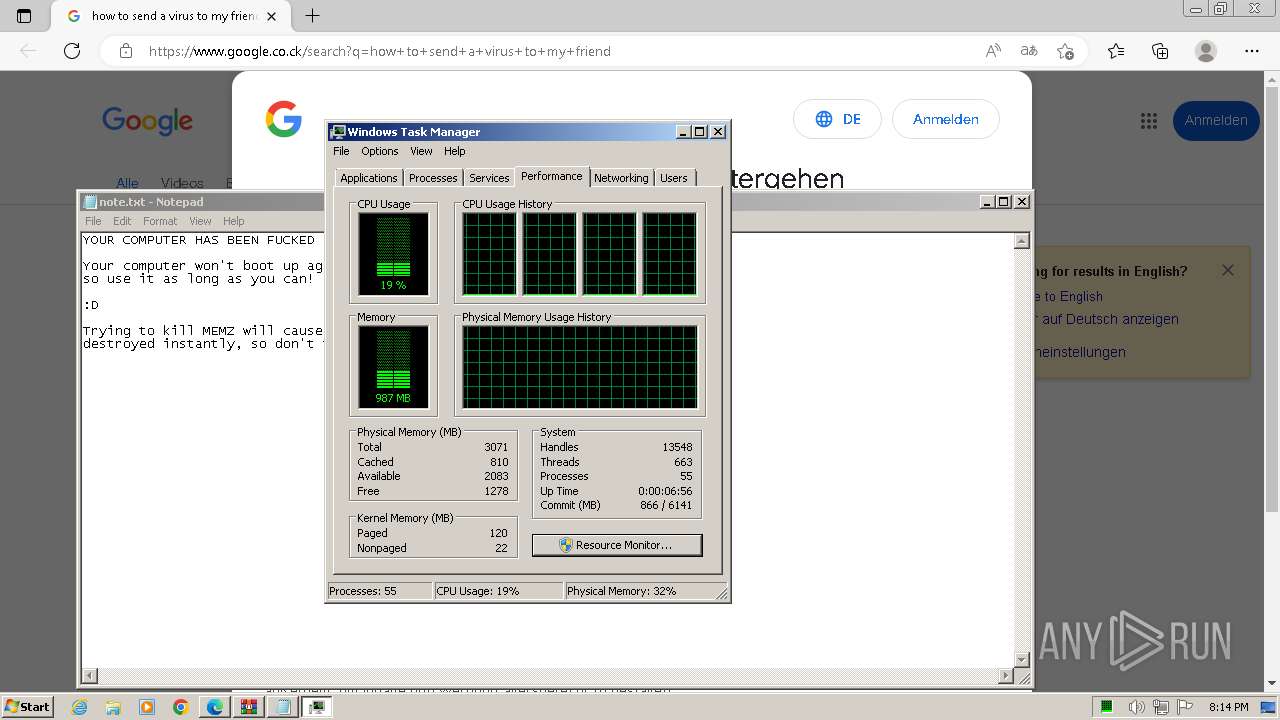Click the taskbar clock showing 8:14 PM
This screenshot has width=1280, height=720.
(x=1228, y=707)
